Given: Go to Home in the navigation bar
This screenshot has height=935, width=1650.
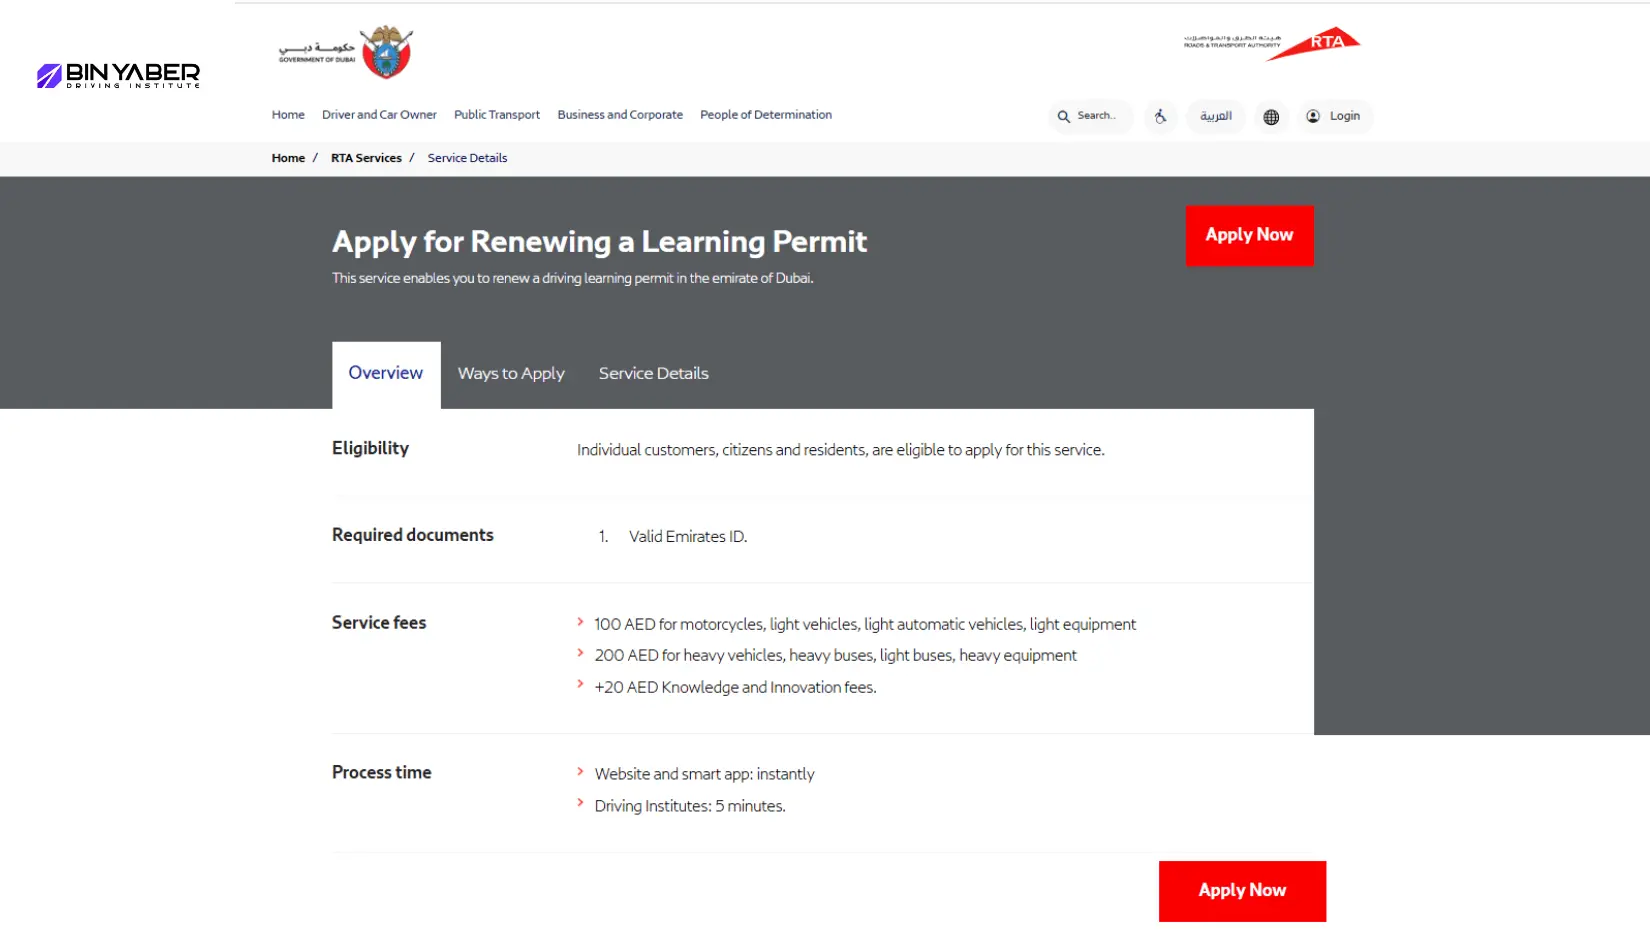Looking at the screenshot, I should (288, 115).
